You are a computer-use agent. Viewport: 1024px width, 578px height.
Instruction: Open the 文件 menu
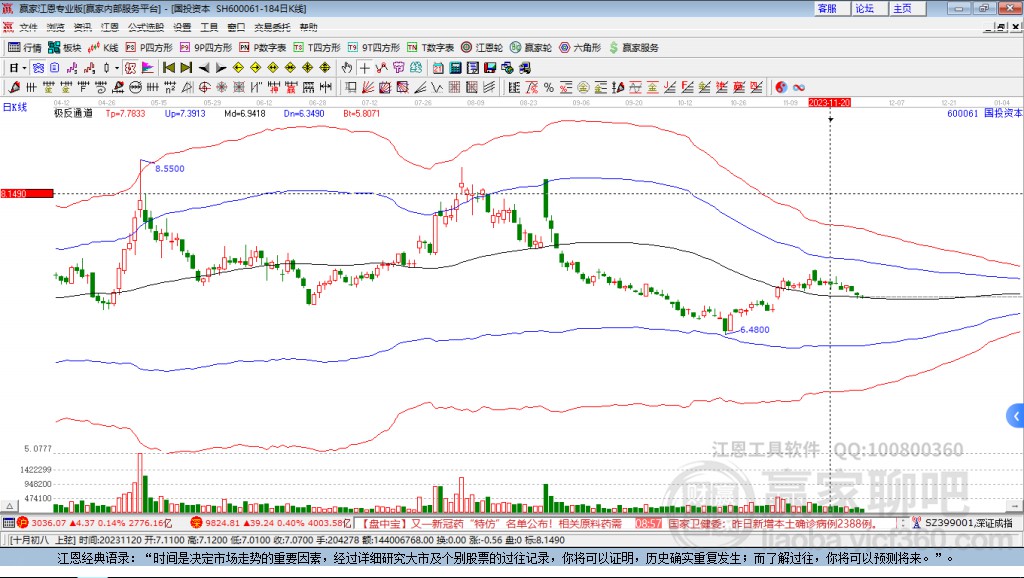tap(29, 27)
